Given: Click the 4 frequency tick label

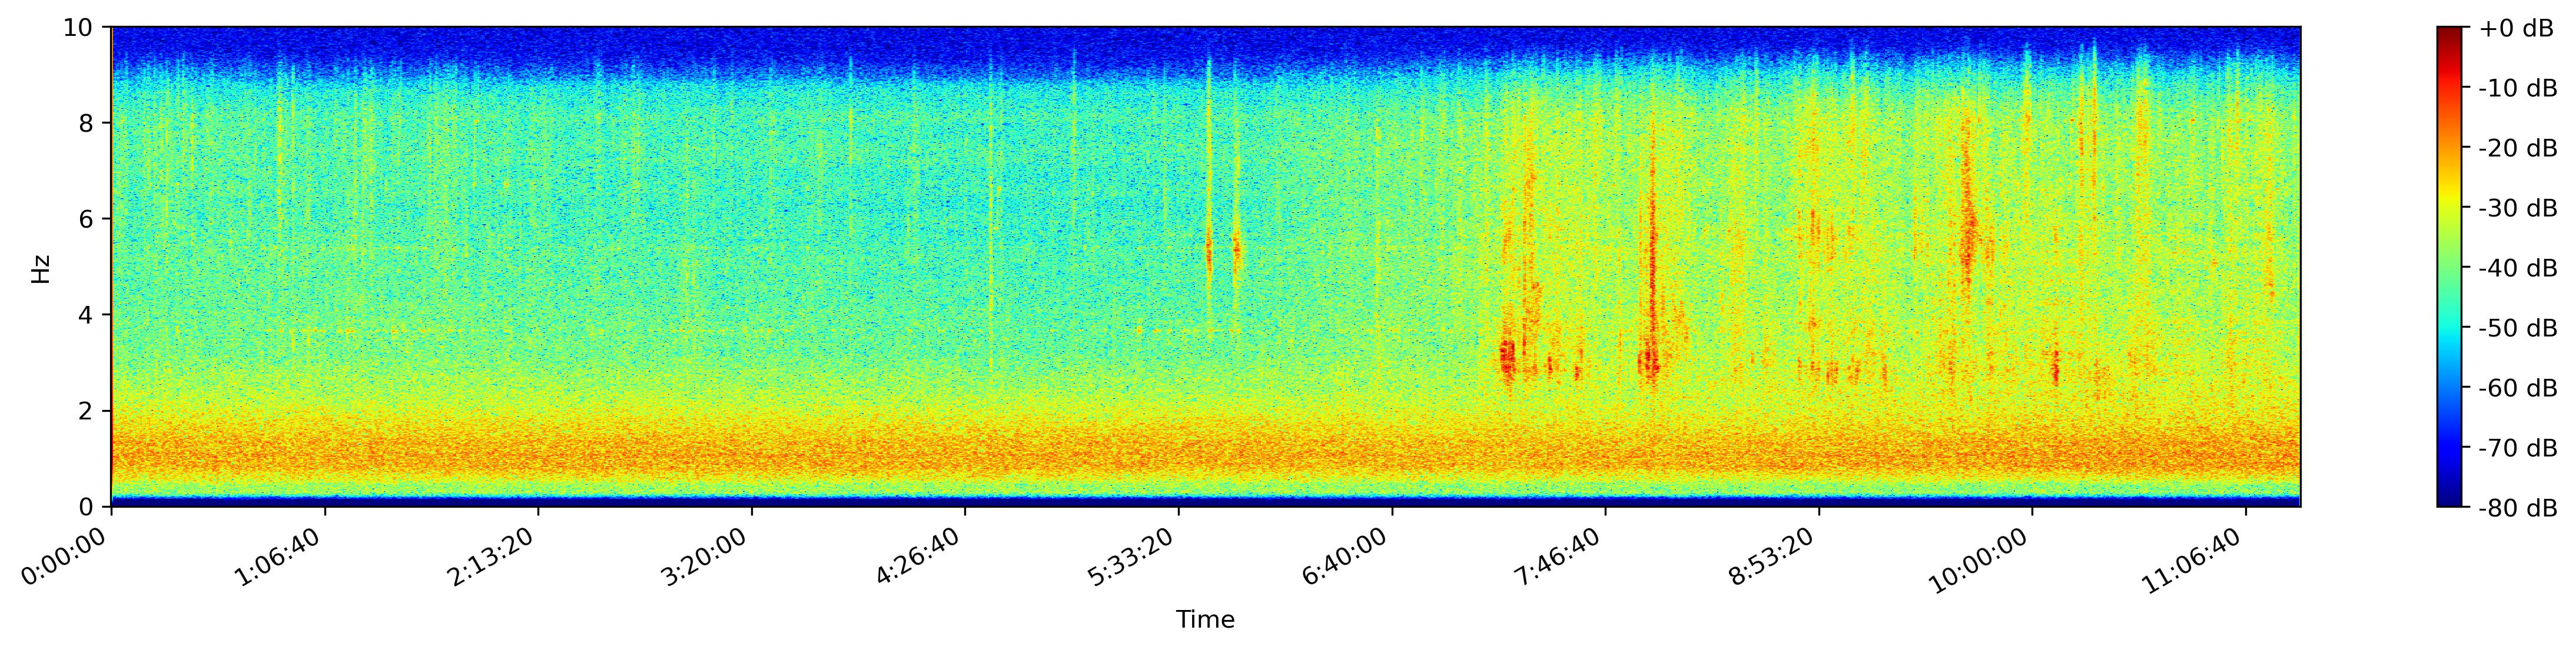Looking at the screenshot, I should (86, 315).
